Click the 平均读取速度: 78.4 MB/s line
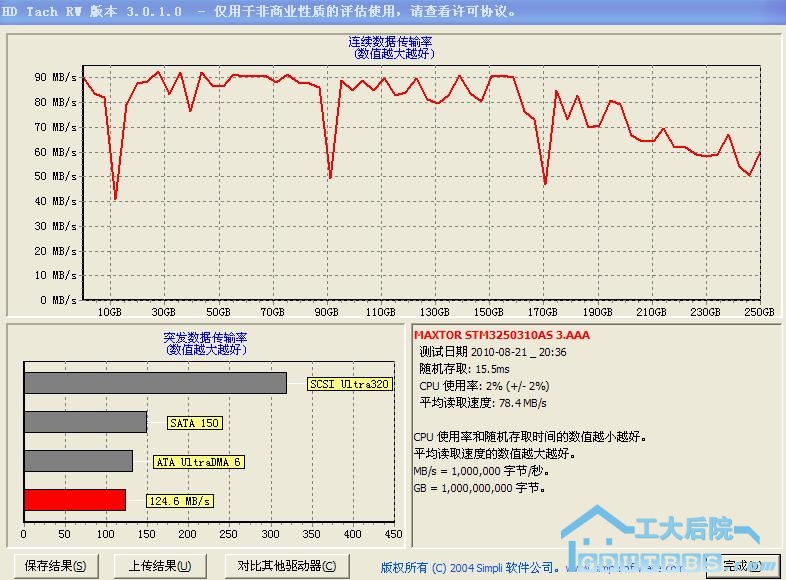Viewport: 786px width, 580px height. click(x=483, y=404)
